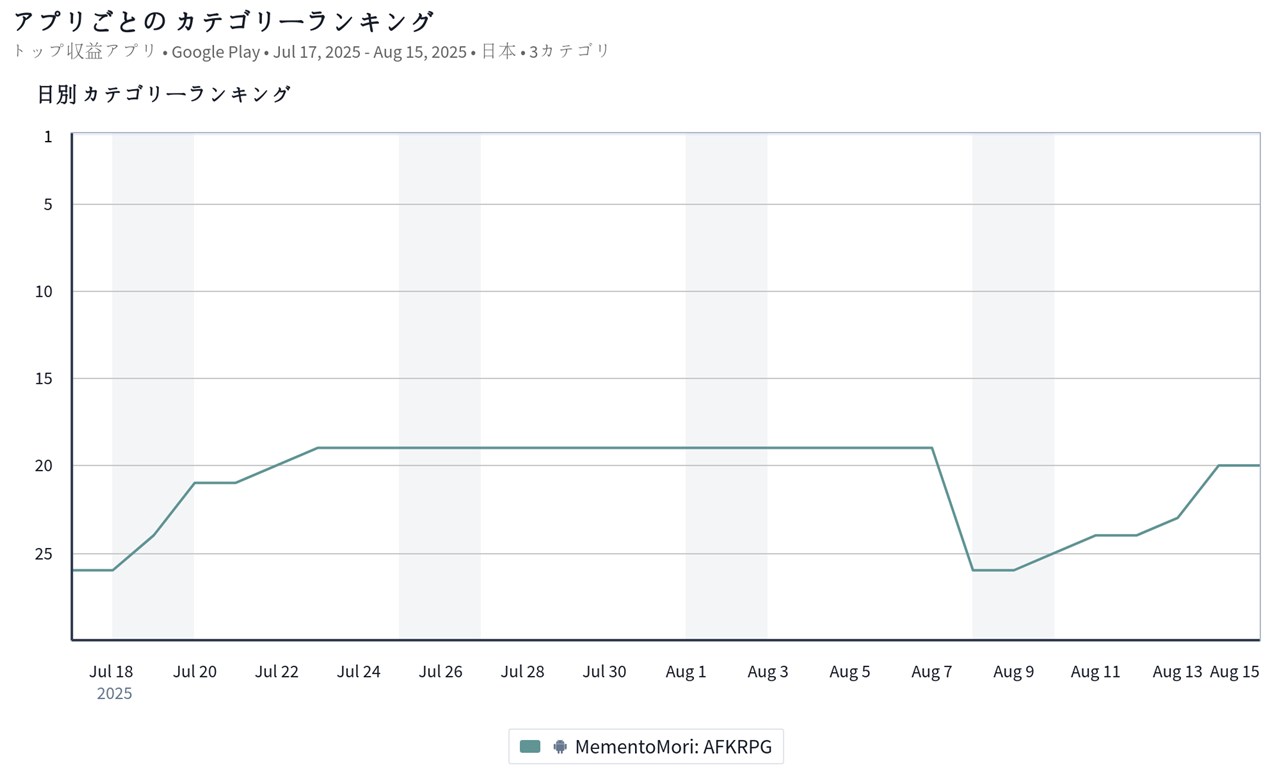This screenshot has width=1280, height=768.
Task: Select the Jul 24 date label
Action: 358,671
